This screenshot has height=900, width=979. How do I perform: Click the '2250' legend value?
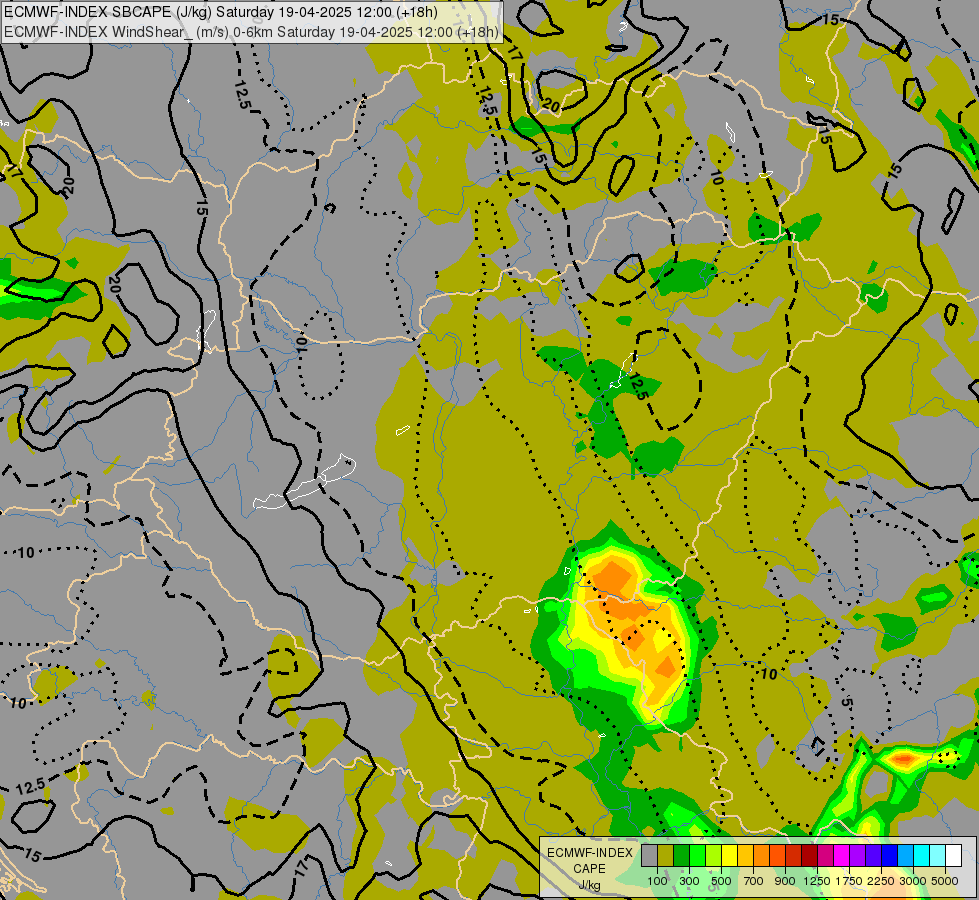(x=880, y=881)
